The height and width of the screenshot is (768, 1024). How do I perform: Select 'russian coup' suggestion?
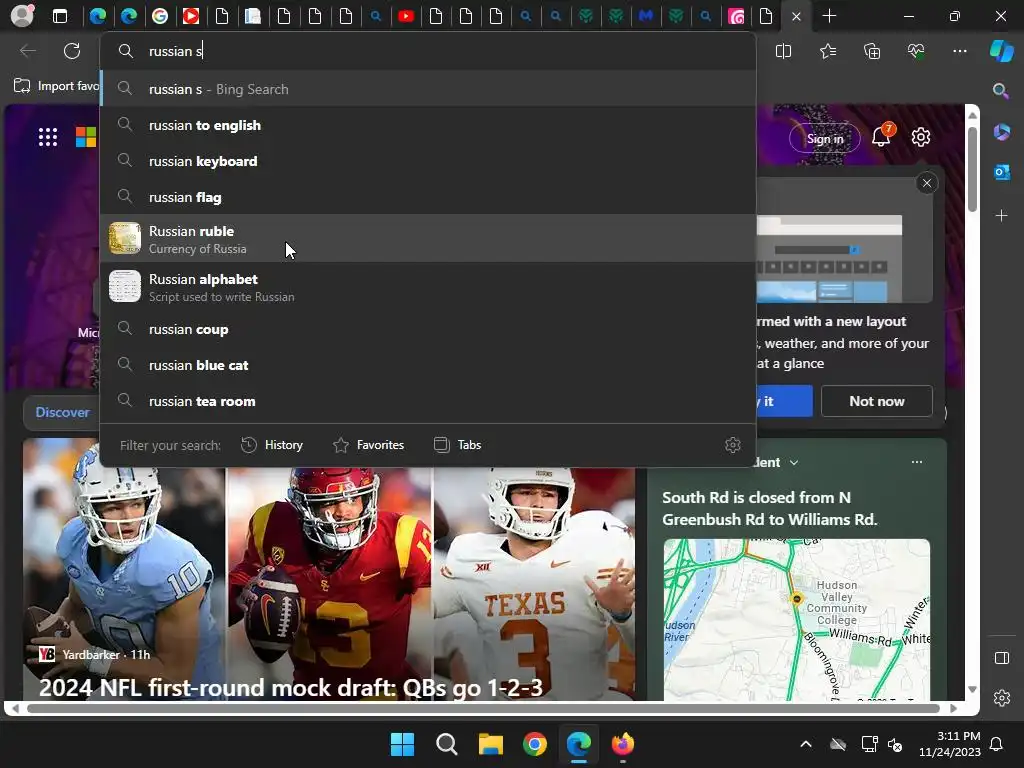click(428, 329)
